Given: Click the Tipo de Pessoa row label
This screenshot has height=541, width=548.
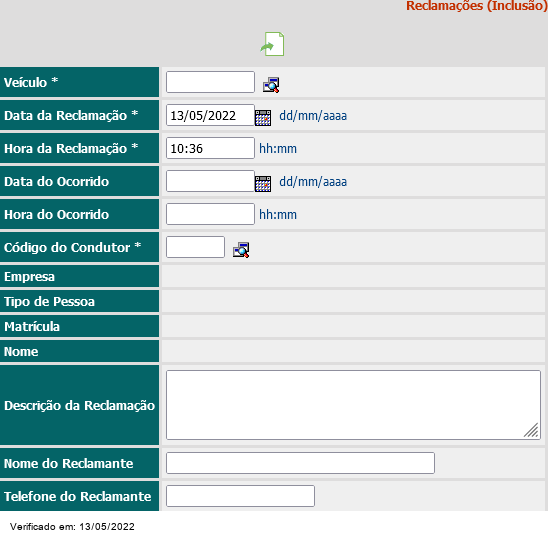Looking at the screenshot, I should 49,302.
